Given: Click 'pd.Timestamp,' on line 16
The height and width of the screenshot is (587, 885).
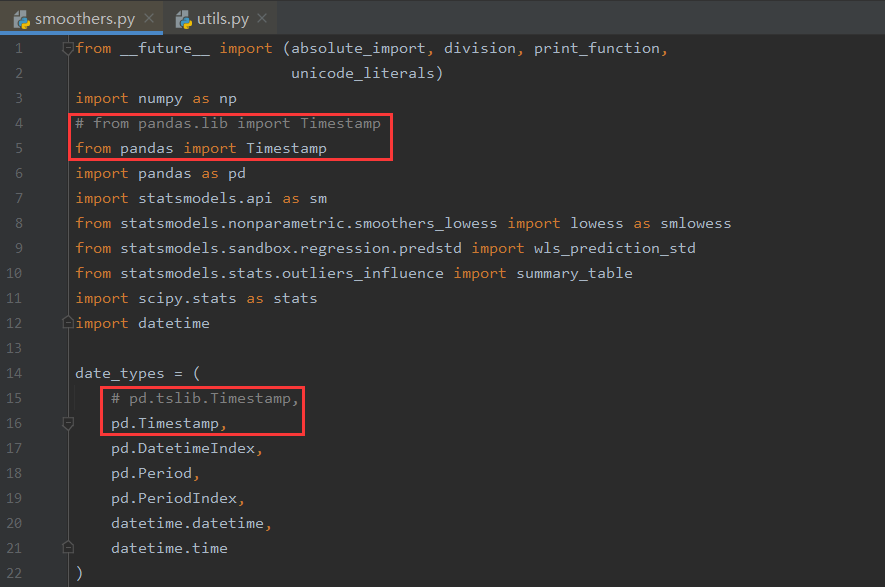Looking at the screenshot, I should click(169, 423).
